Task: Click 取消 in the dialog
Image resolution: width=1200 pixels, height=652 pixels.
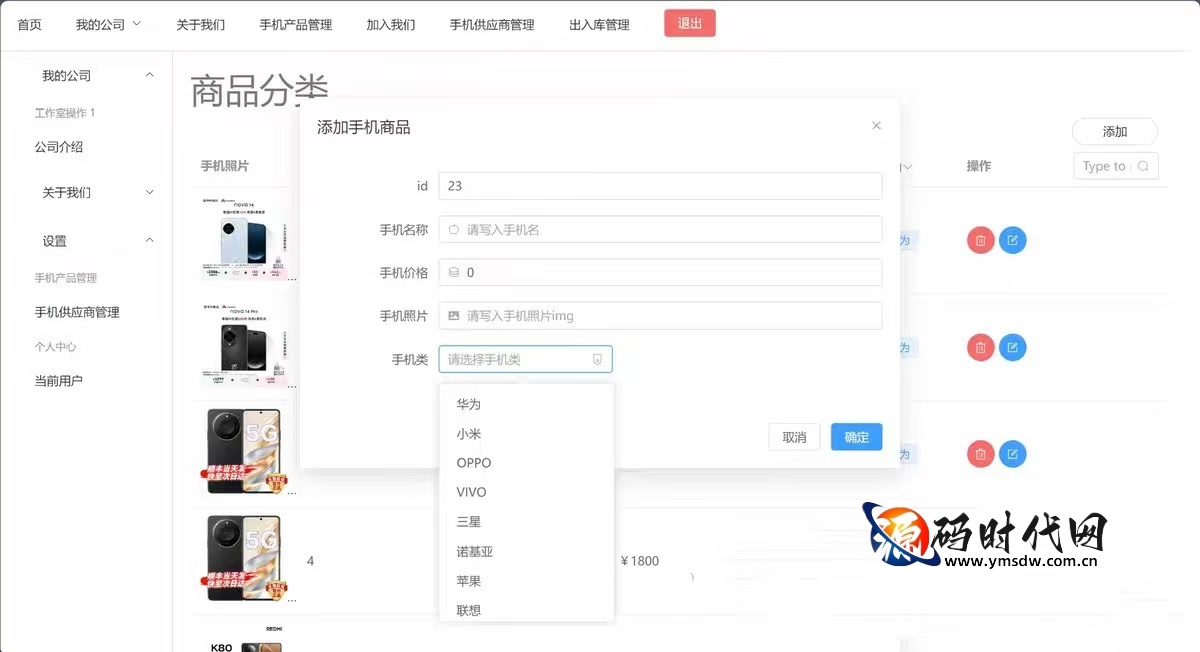Action: (794, 437)
